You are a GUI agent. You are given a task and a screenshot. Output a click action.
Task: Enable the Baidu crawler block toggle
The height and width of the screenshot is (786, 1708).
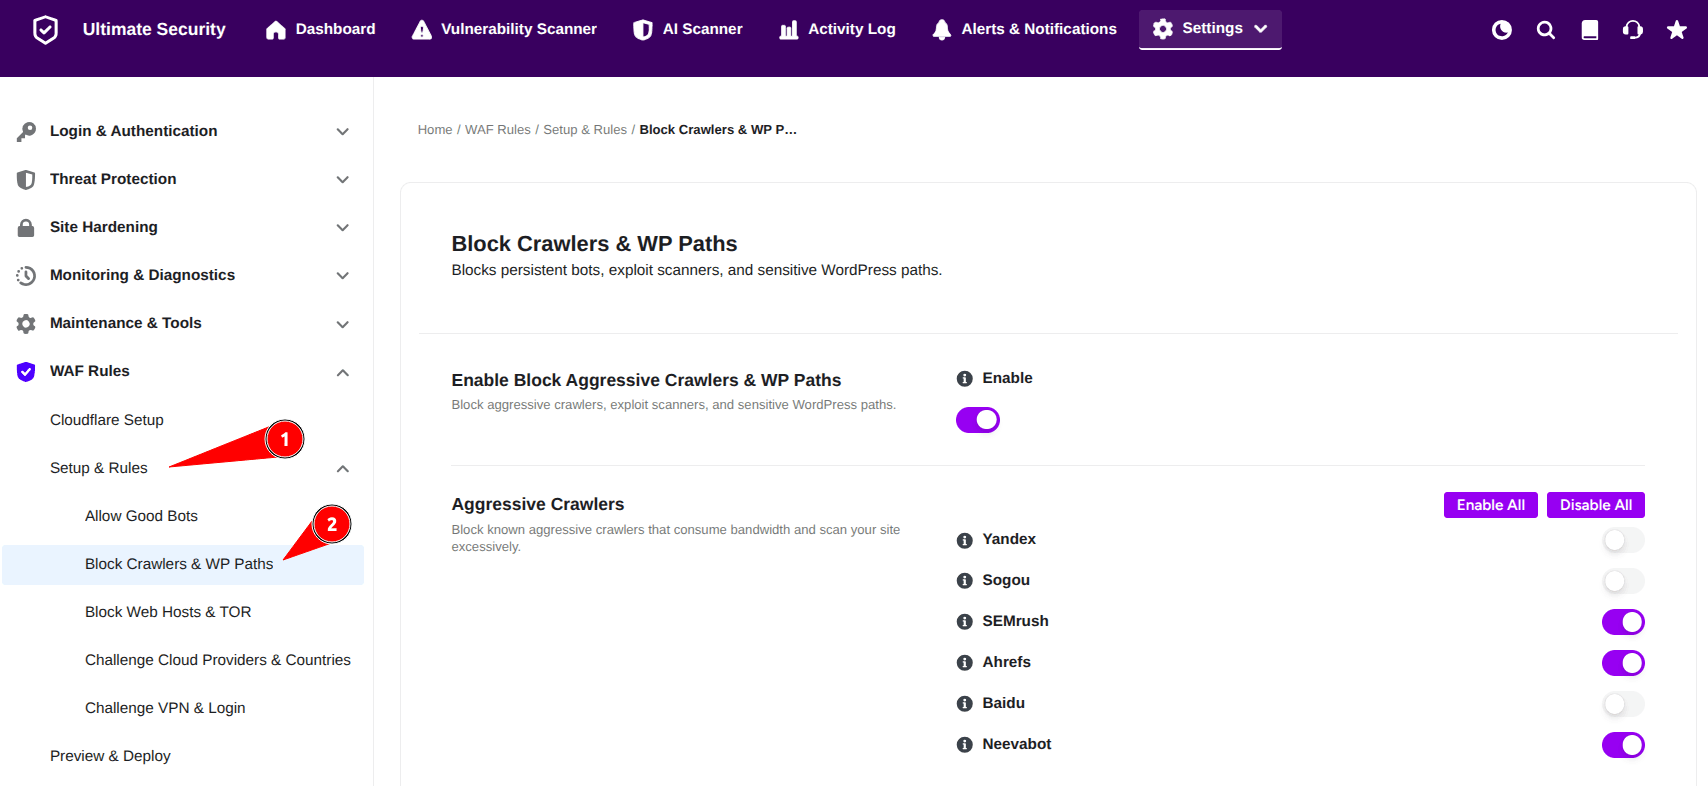(1623, 704)
